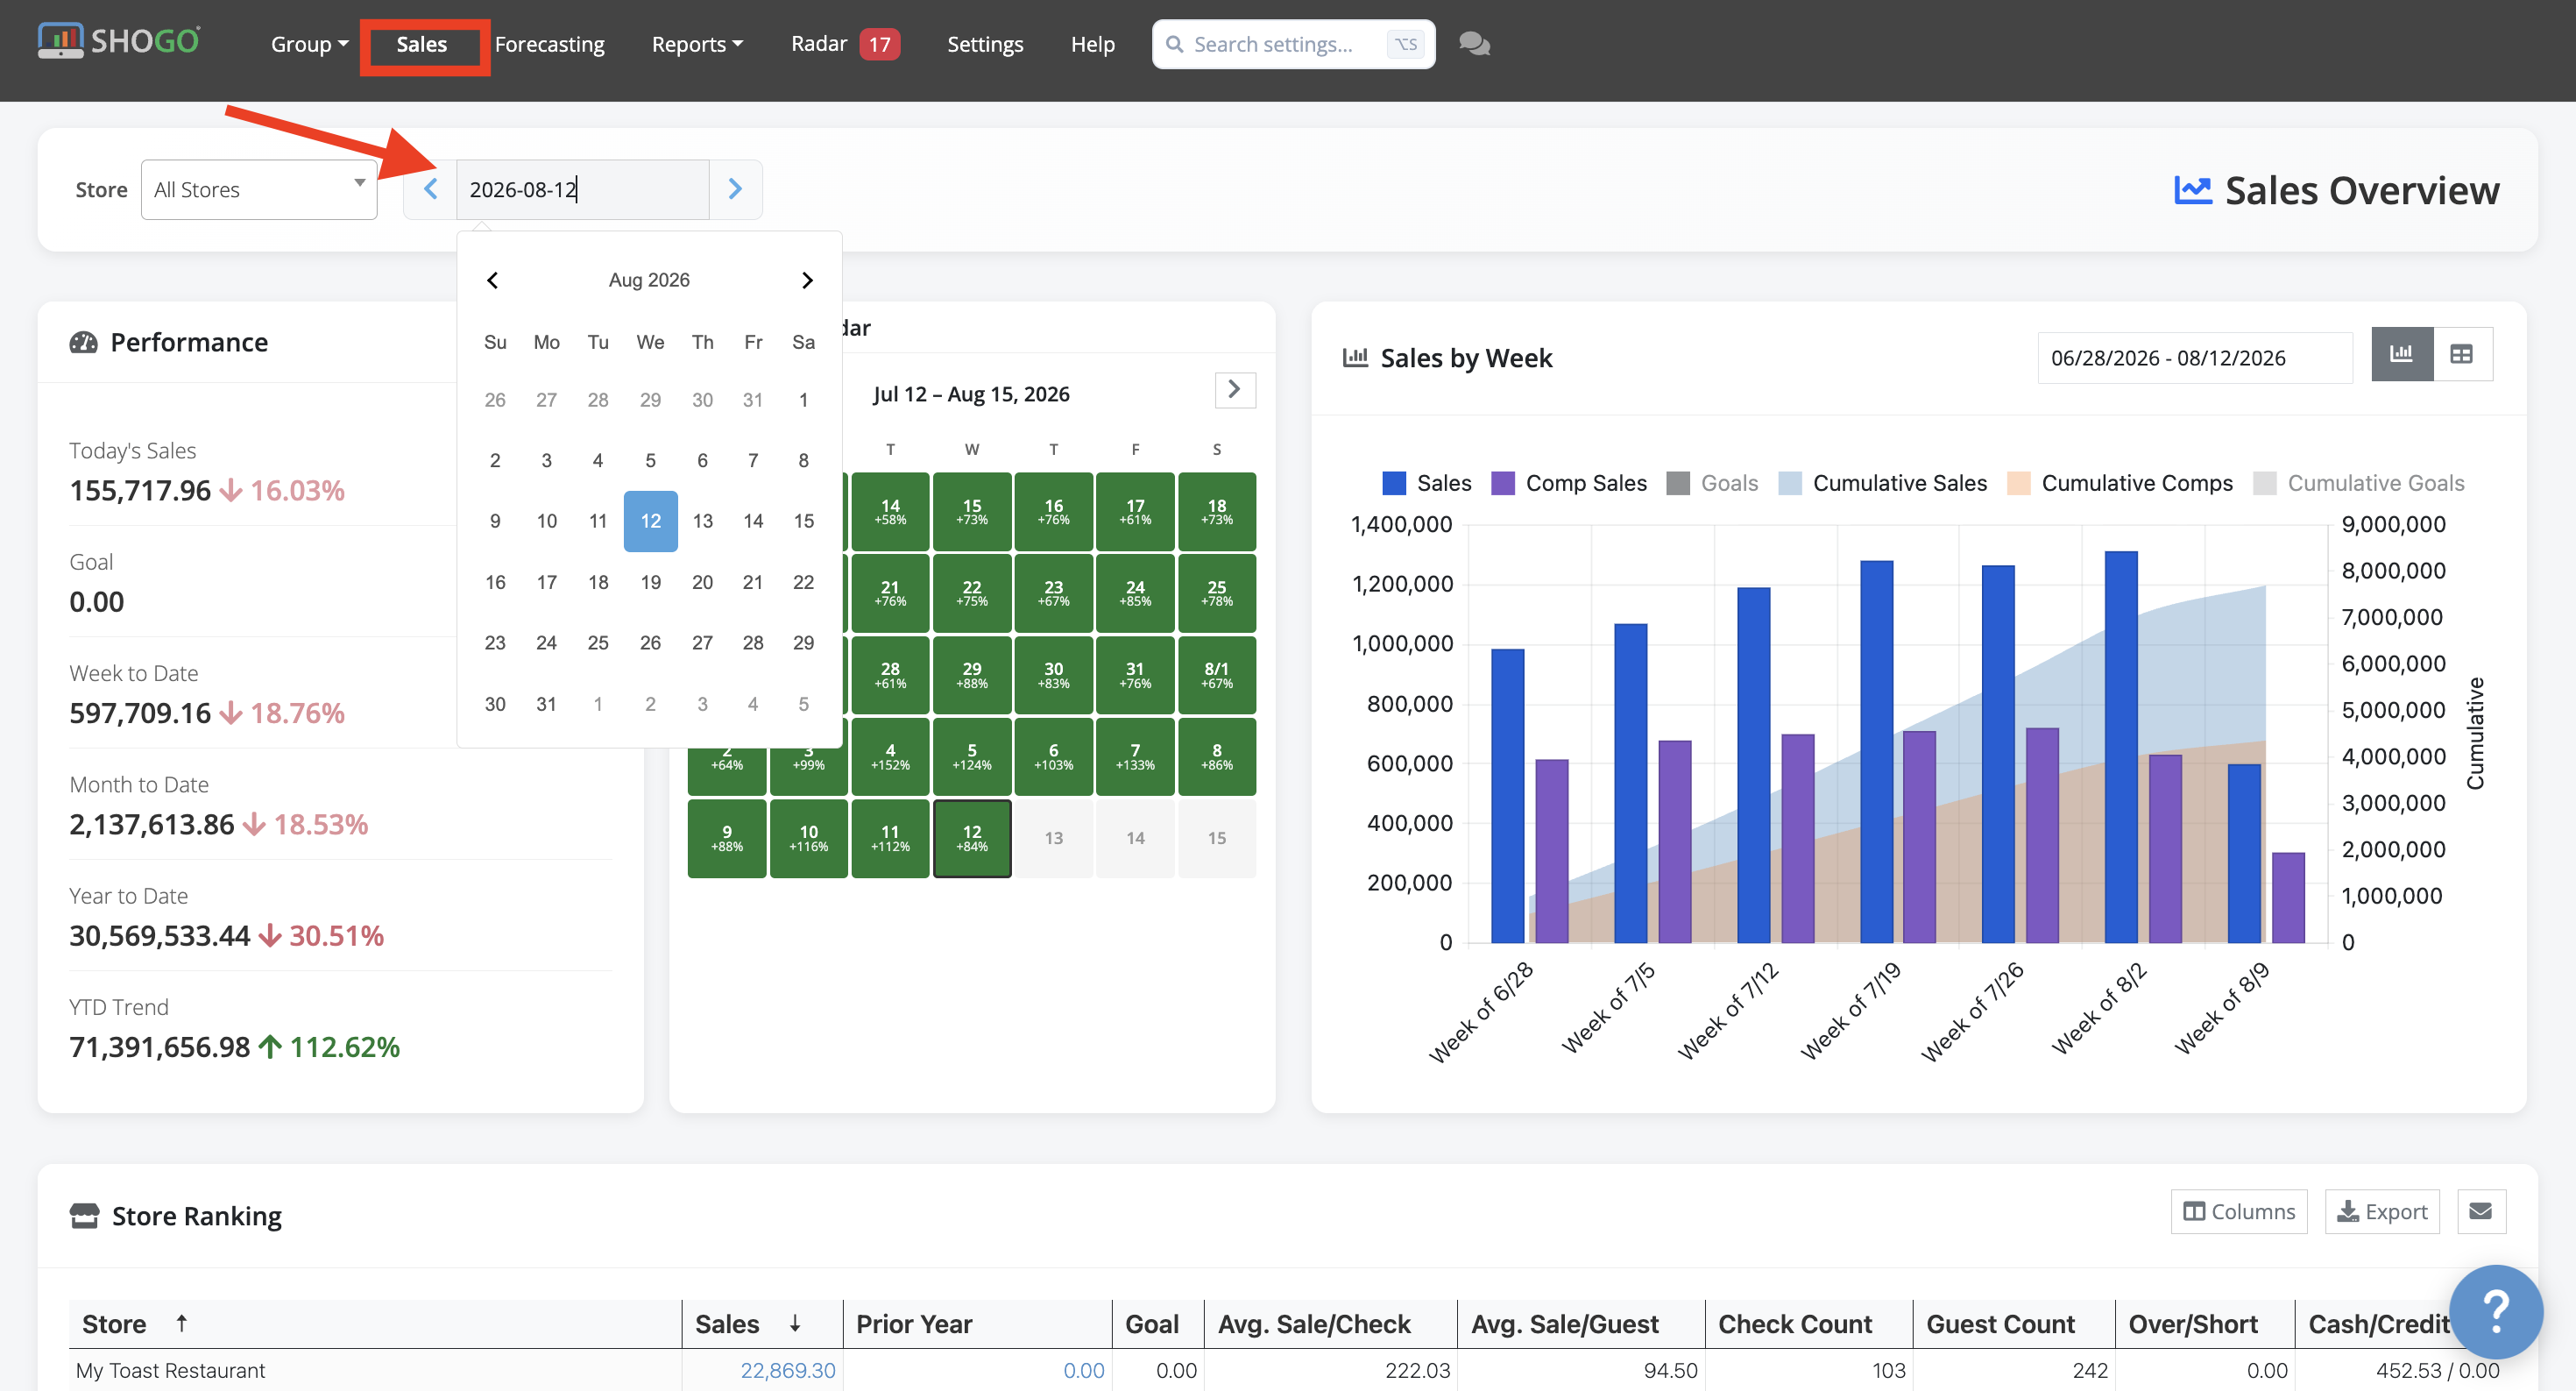
Task: Toggle Cumulative Goals series in legend
Action: [x=2358, y=483]
